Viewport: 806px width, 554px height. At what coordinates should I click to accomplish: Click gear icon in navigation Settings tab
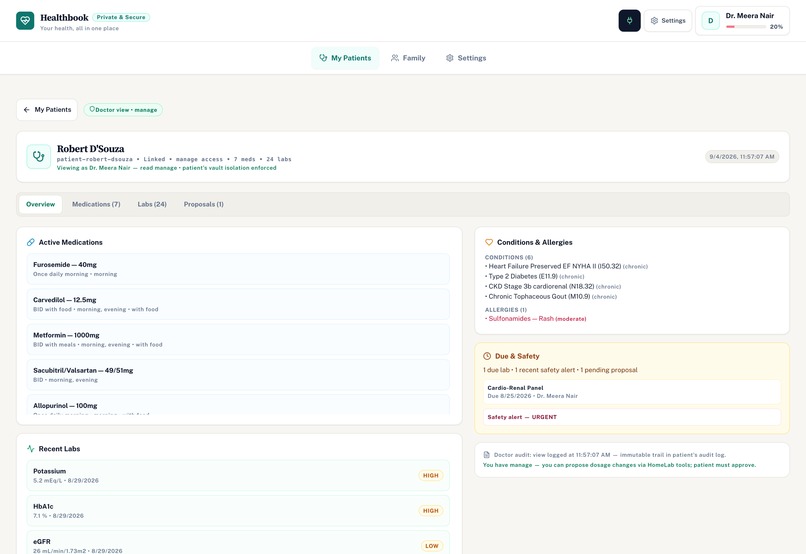pos(450,58)
